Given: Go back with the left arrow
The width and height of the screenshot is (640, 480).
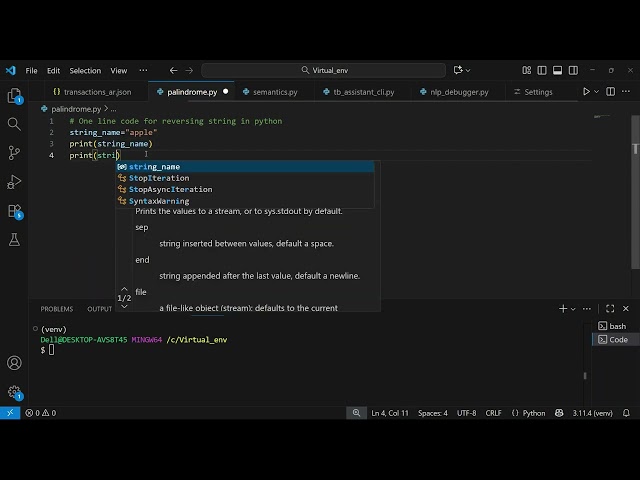Looking at the screenshot, I should 173,71.
